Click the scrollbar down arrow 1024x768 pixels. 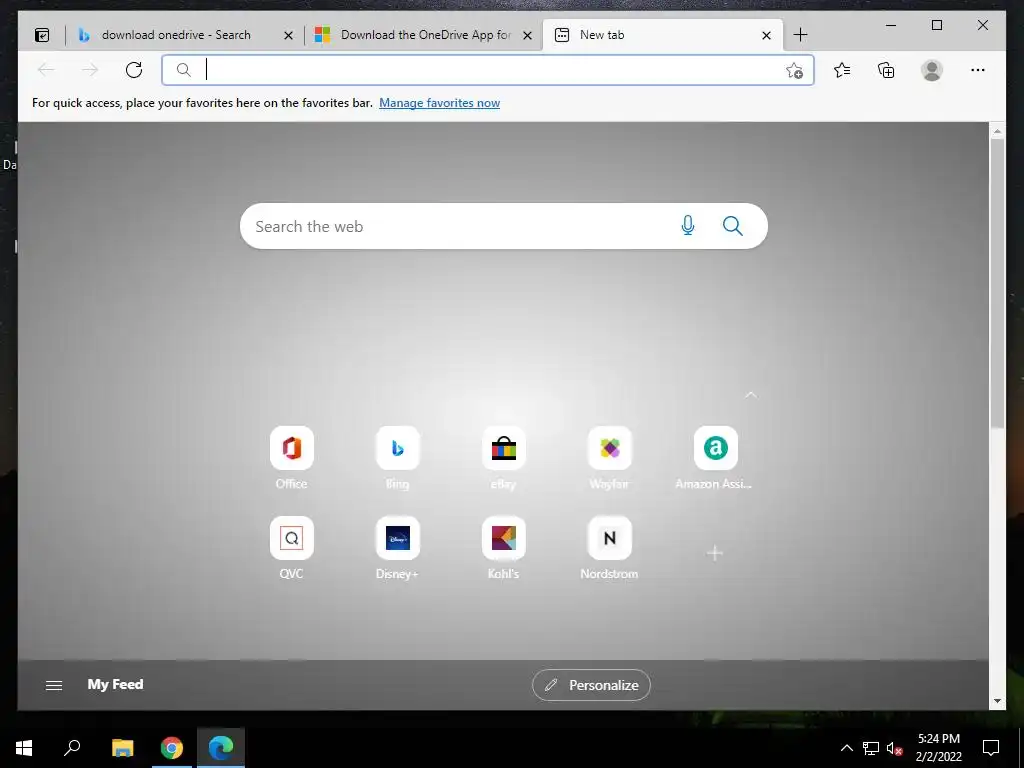tap(997, 701)
